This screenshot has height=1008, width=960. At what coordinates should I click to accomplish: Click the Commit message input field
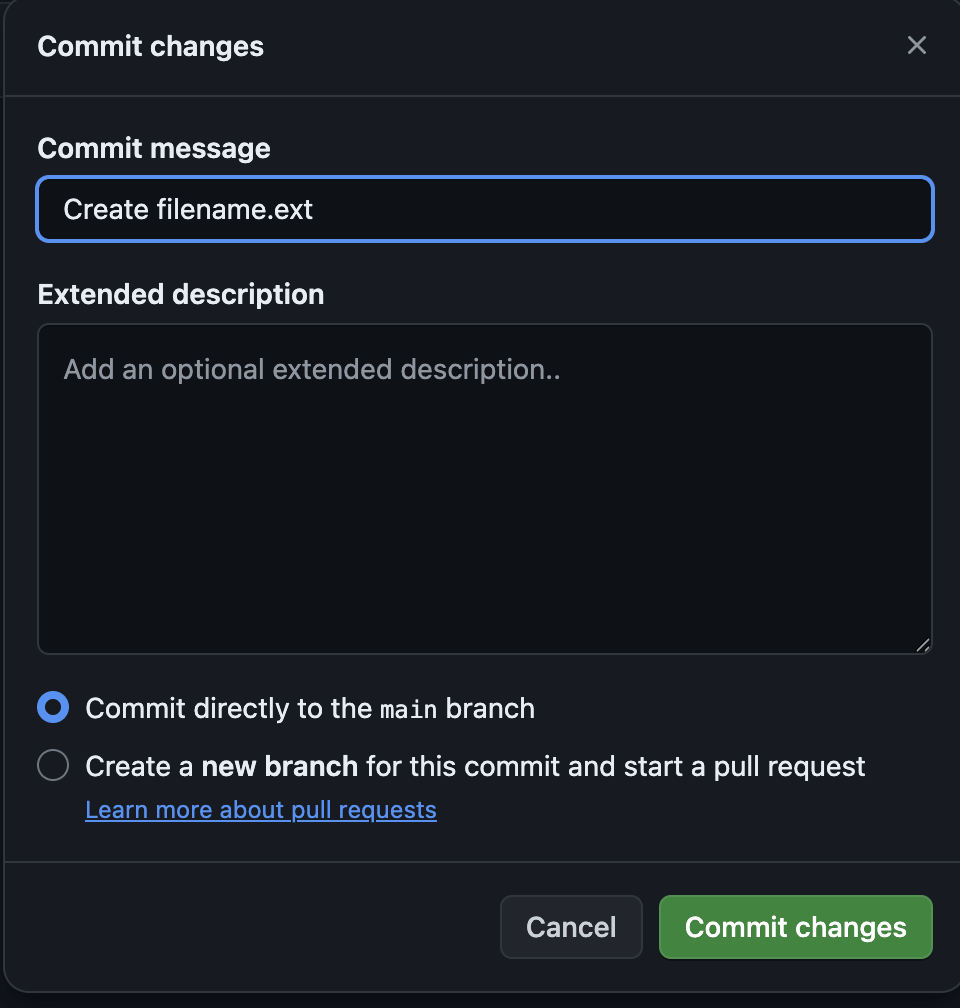tap(485, 209)
